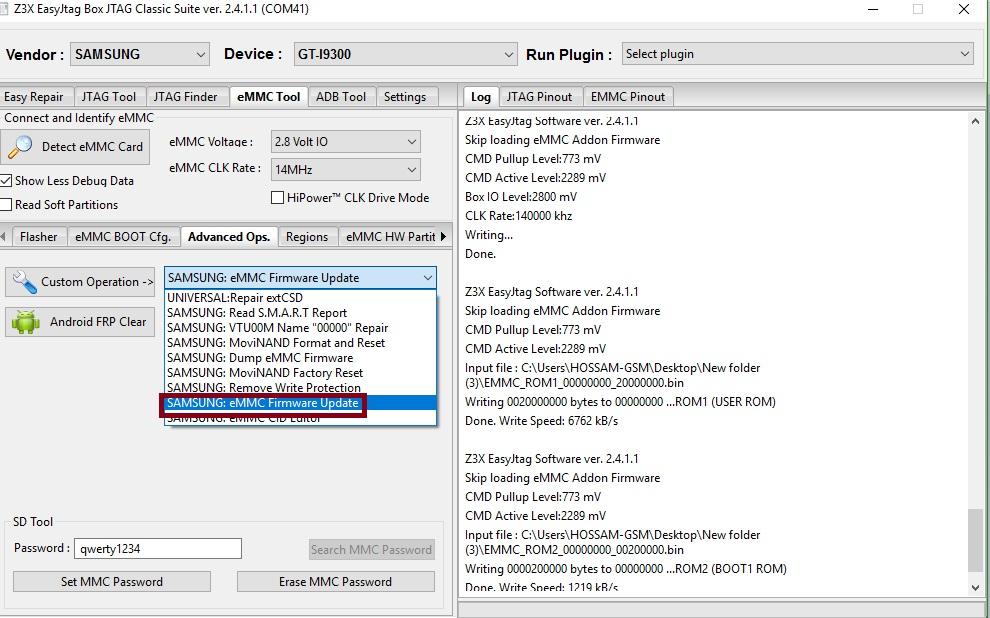
Task: Click log scrollbar down arrow
Action: pyautogui.click(x=975, y=587)
